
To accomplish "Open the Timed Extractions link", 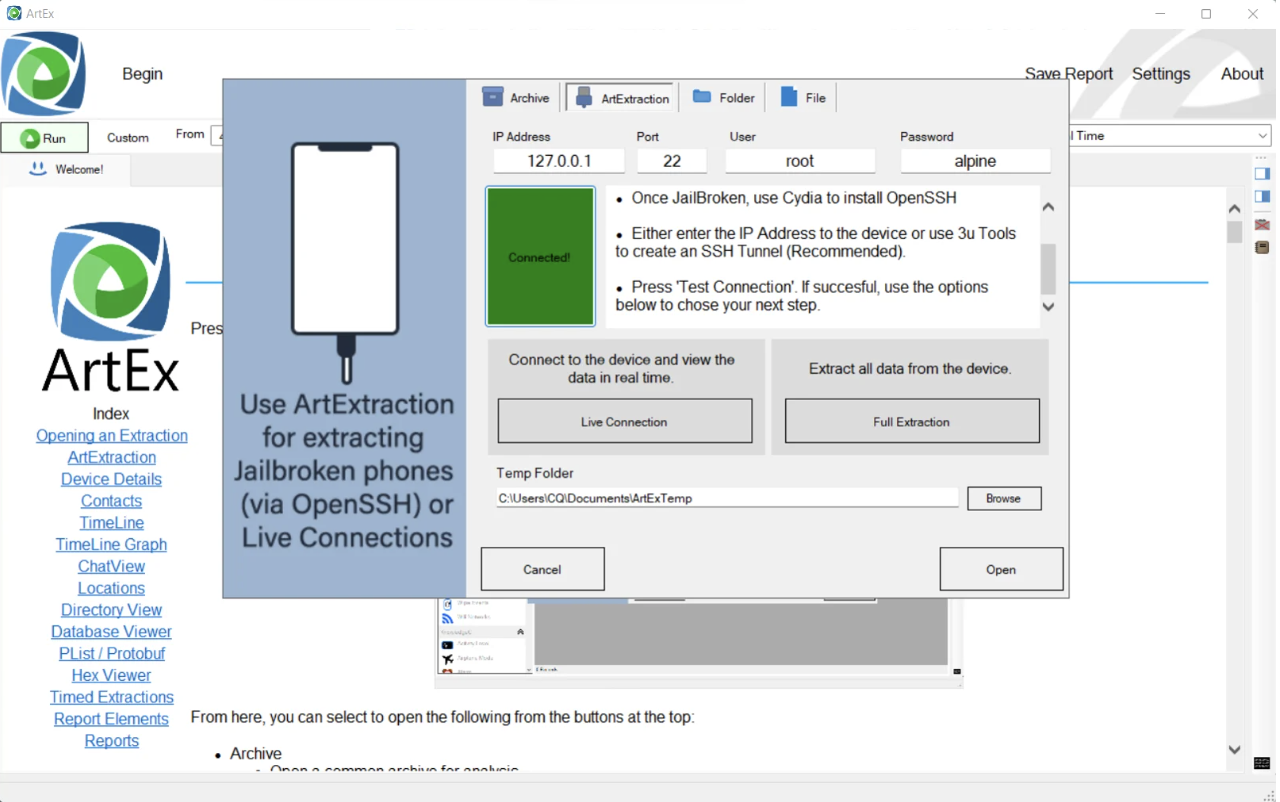I will tap(112, 698).
